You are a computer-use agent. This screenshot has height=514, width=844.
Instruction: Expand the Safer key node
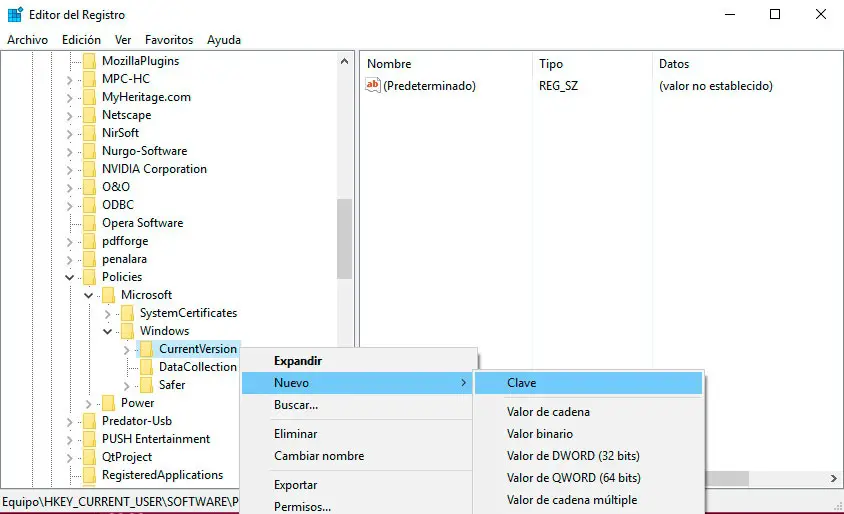(127, 385)
